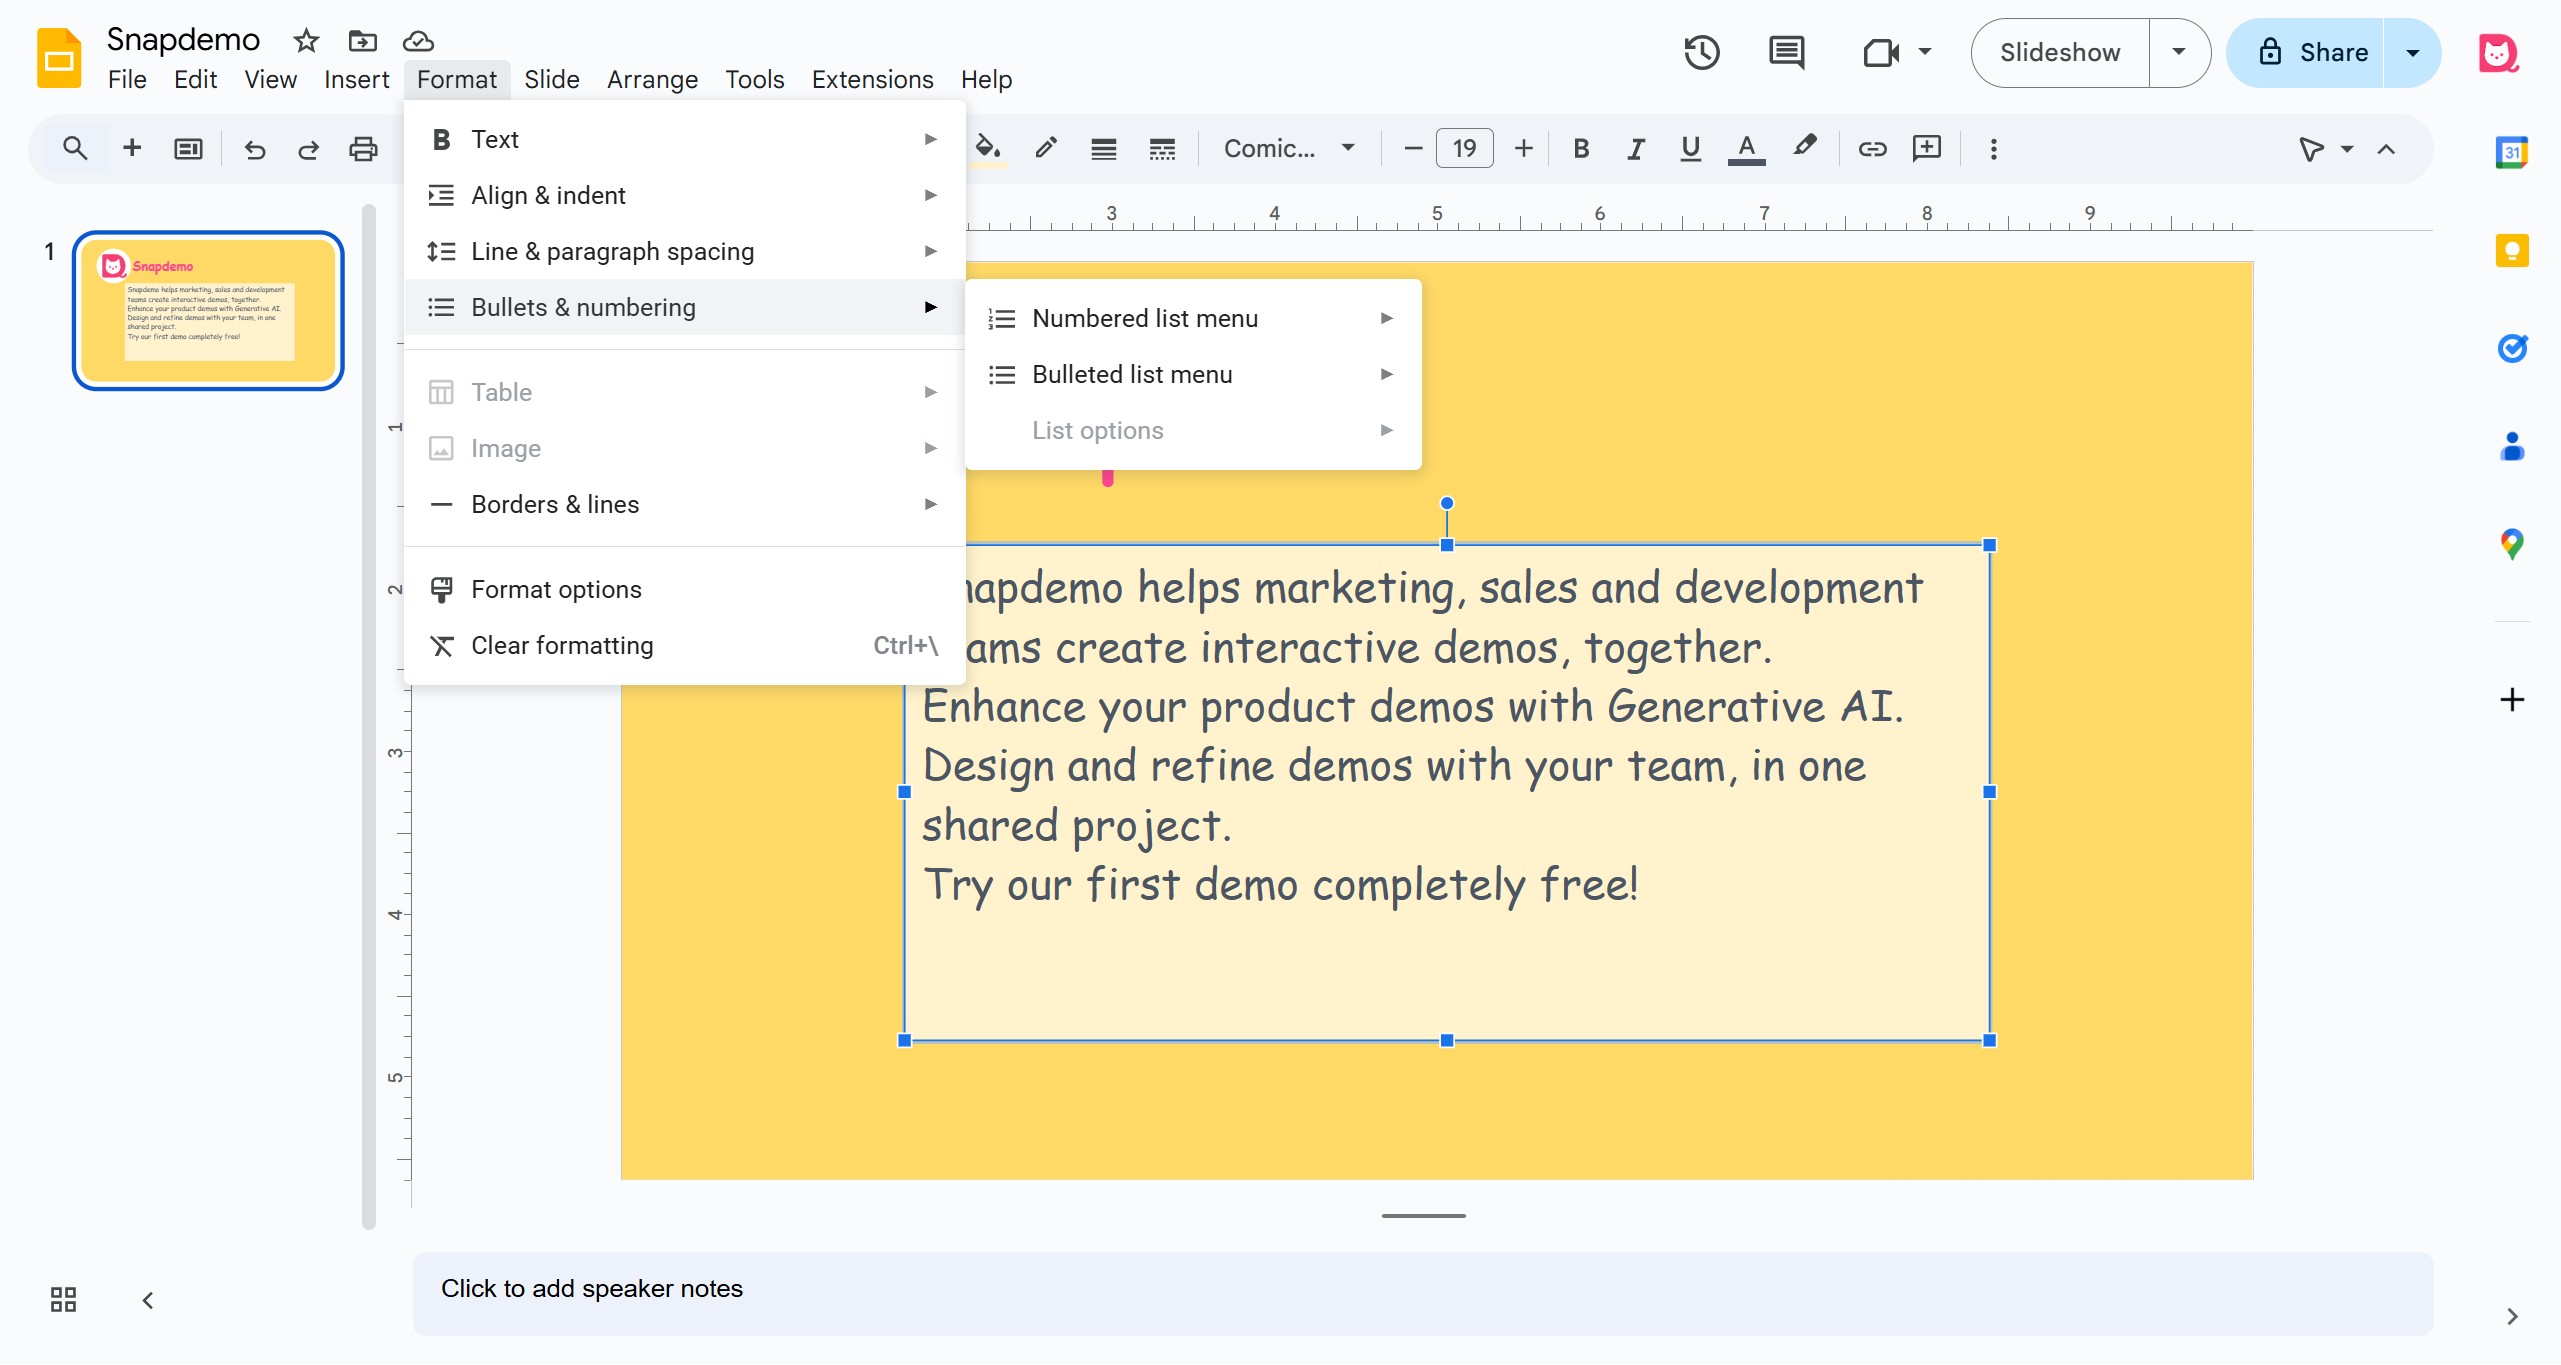
Task: Open Google Calendar side panel
Action: tap(2512, 153)
